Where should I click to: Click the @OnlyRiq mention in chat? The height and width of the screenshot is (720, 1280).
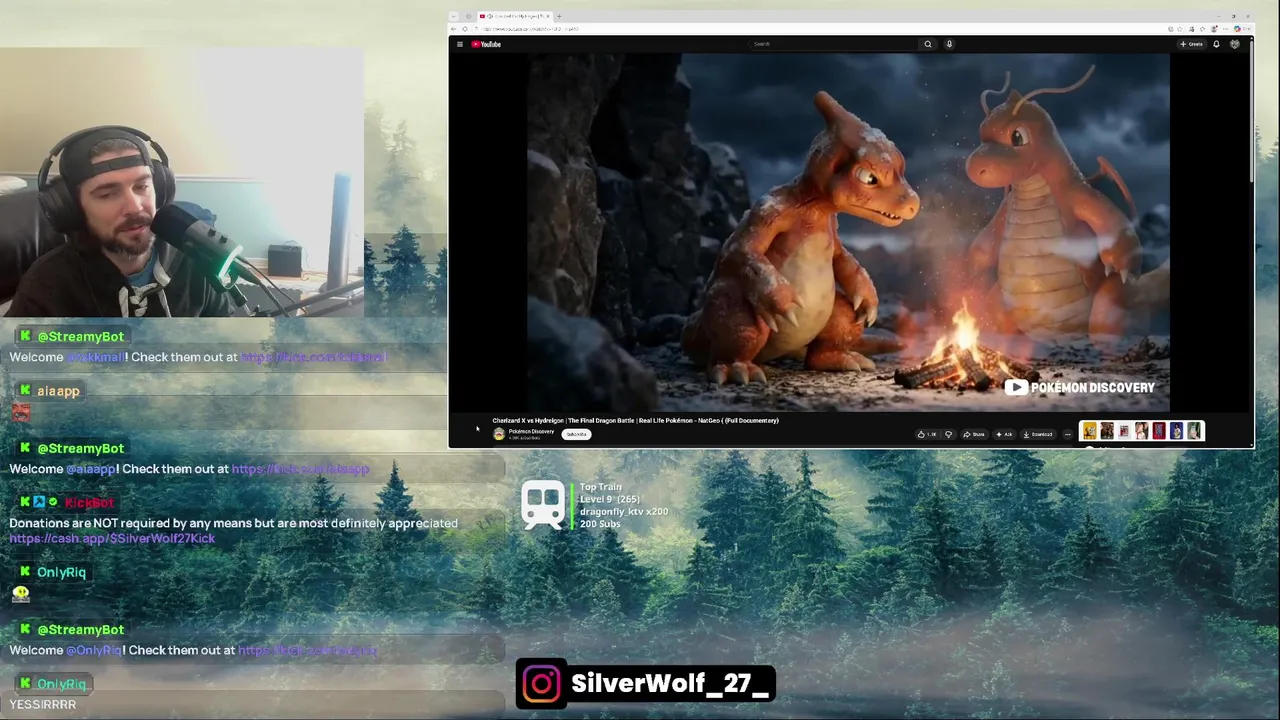(x=94, y=650)
